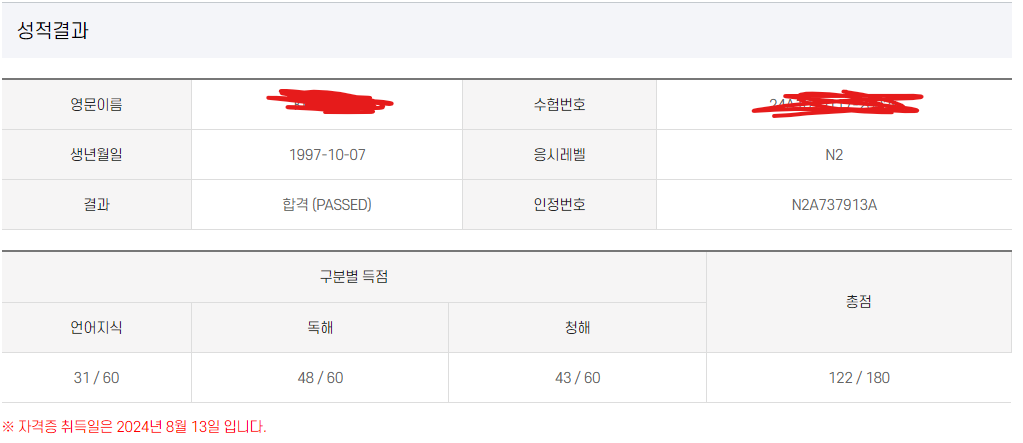This screenshot has width=1023, height=443.
Task: Click the red certificate date notice
Action: [134, 427]
